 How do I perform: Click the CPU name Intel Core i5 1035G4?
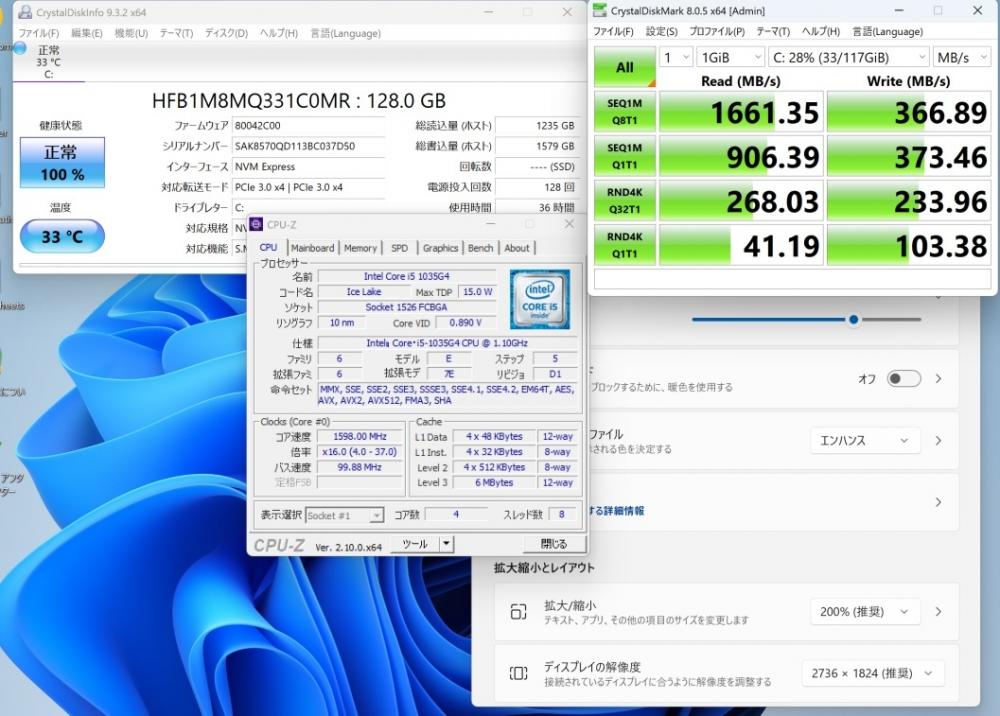[x=407, y=276]
